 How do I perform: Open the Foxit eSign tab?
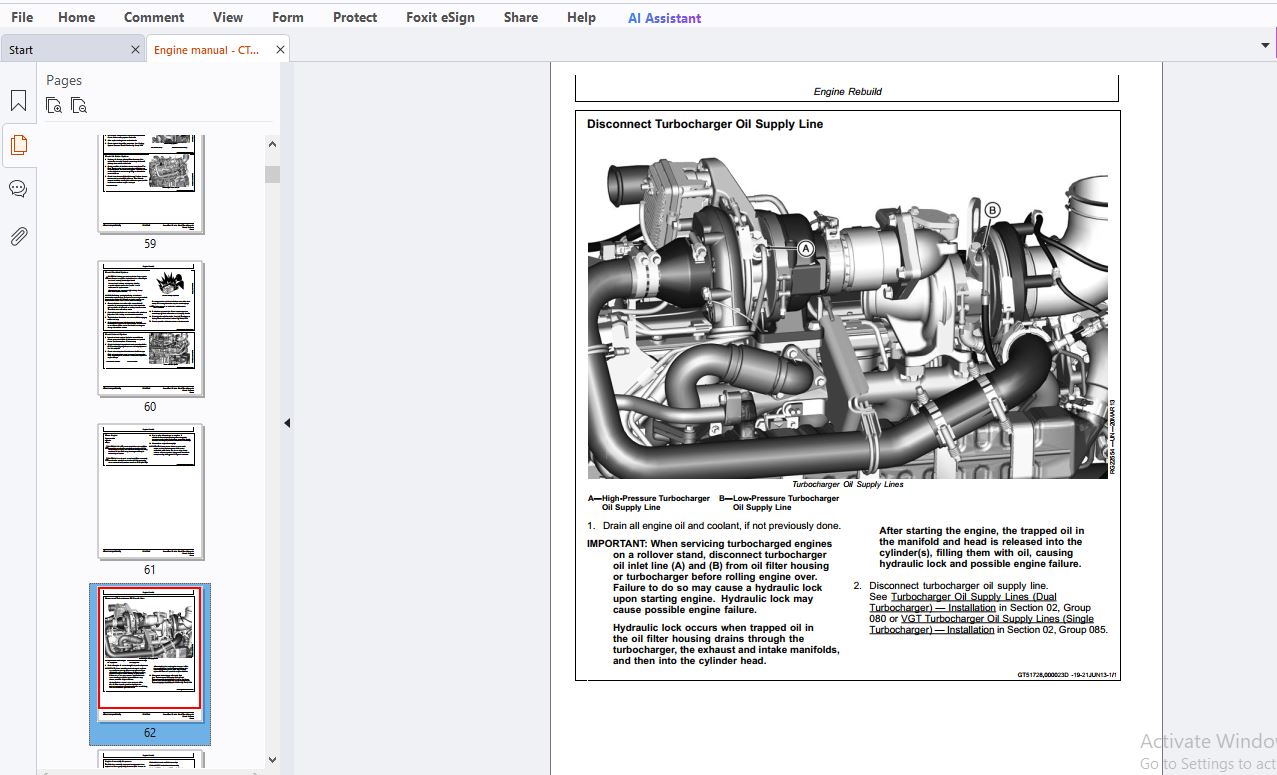click(x=440, y=17)
